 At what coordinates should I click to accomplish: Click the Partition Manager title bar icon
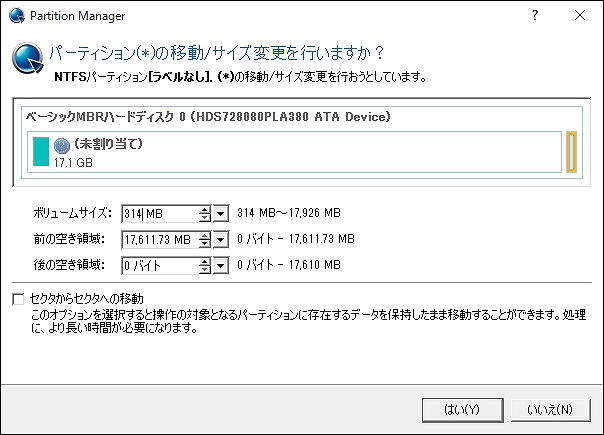[x=17, y=16]
